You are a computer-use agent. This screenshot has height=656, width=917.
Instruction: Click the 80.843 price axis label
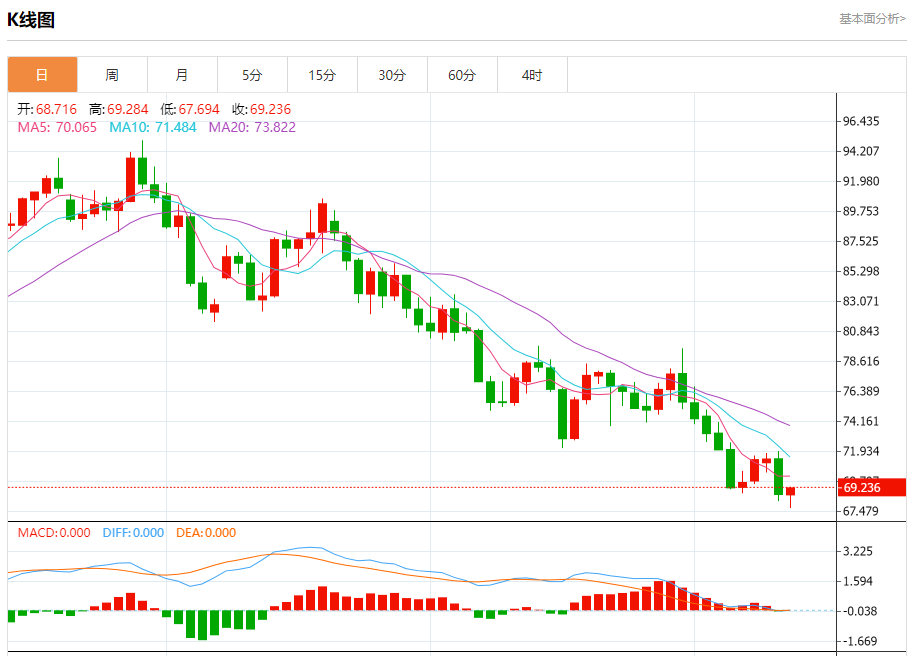(861, 331)
